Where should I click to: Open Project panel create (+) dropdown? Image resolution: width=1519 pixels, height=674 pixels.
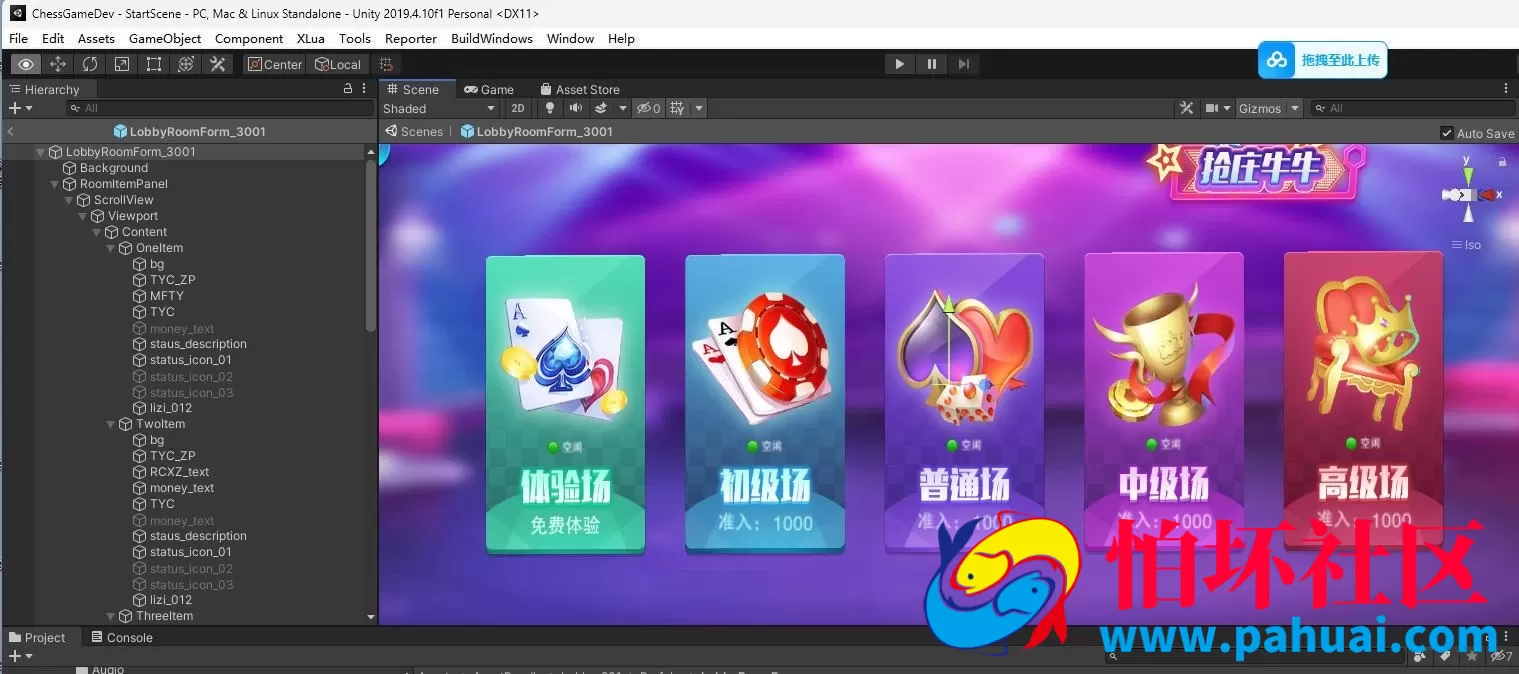click(20, 656)
